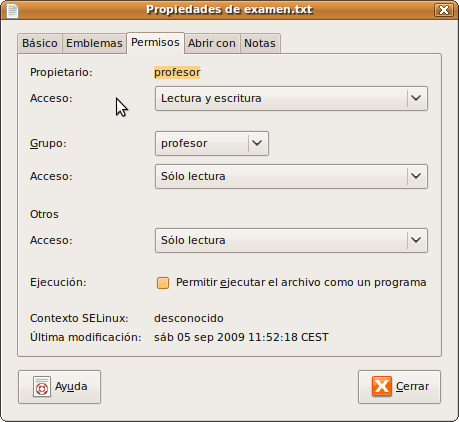
Task: Close the window with title bar X
Action: tap(444, 10)
